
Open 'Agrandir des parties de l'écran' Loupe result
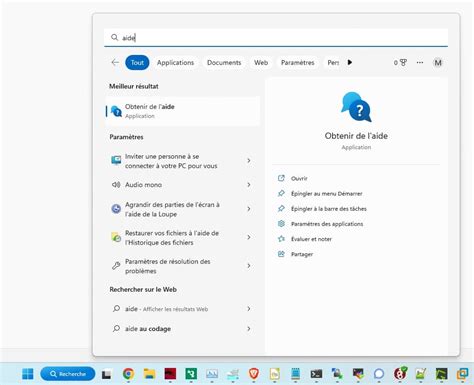pos(182,209)
